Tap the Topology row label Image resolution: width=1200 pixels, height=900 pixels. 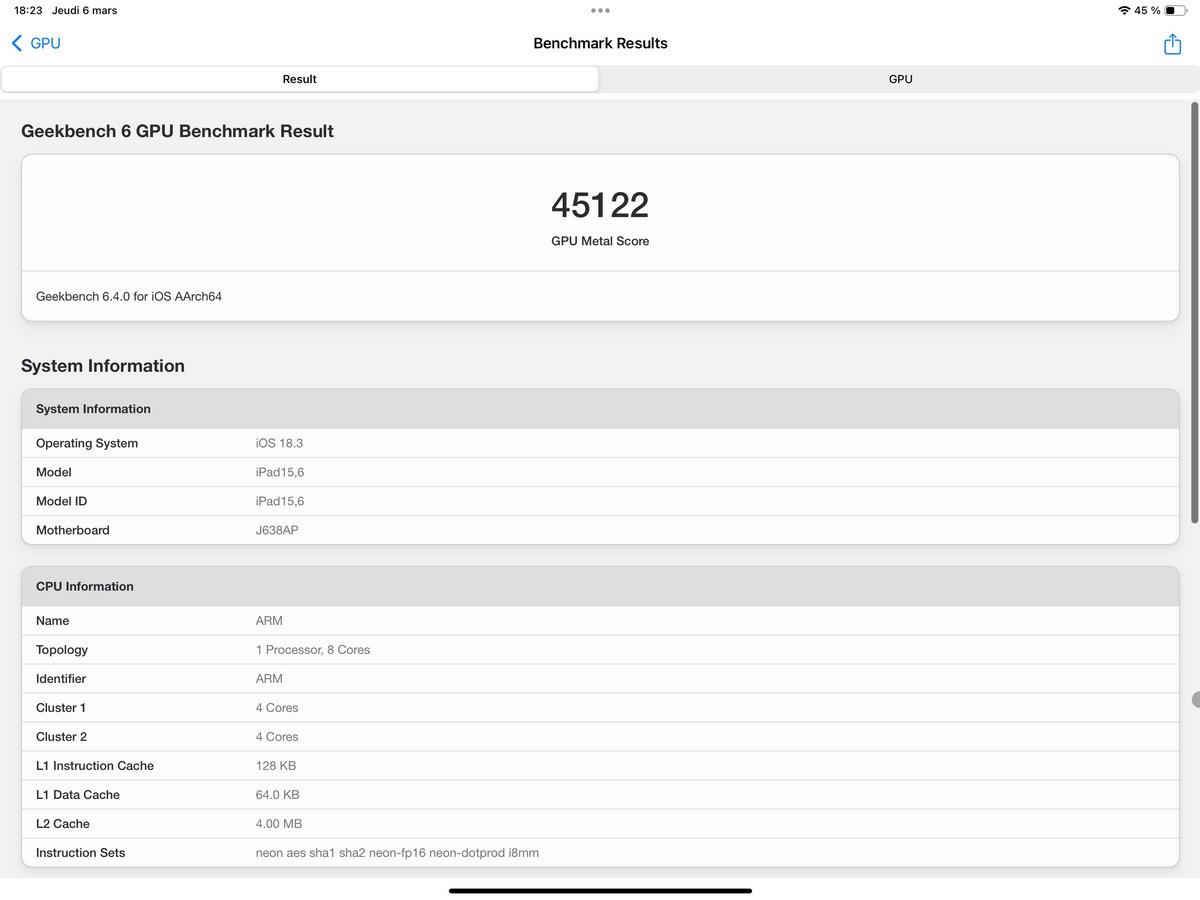pyautogui.click(x=62, y=650)
